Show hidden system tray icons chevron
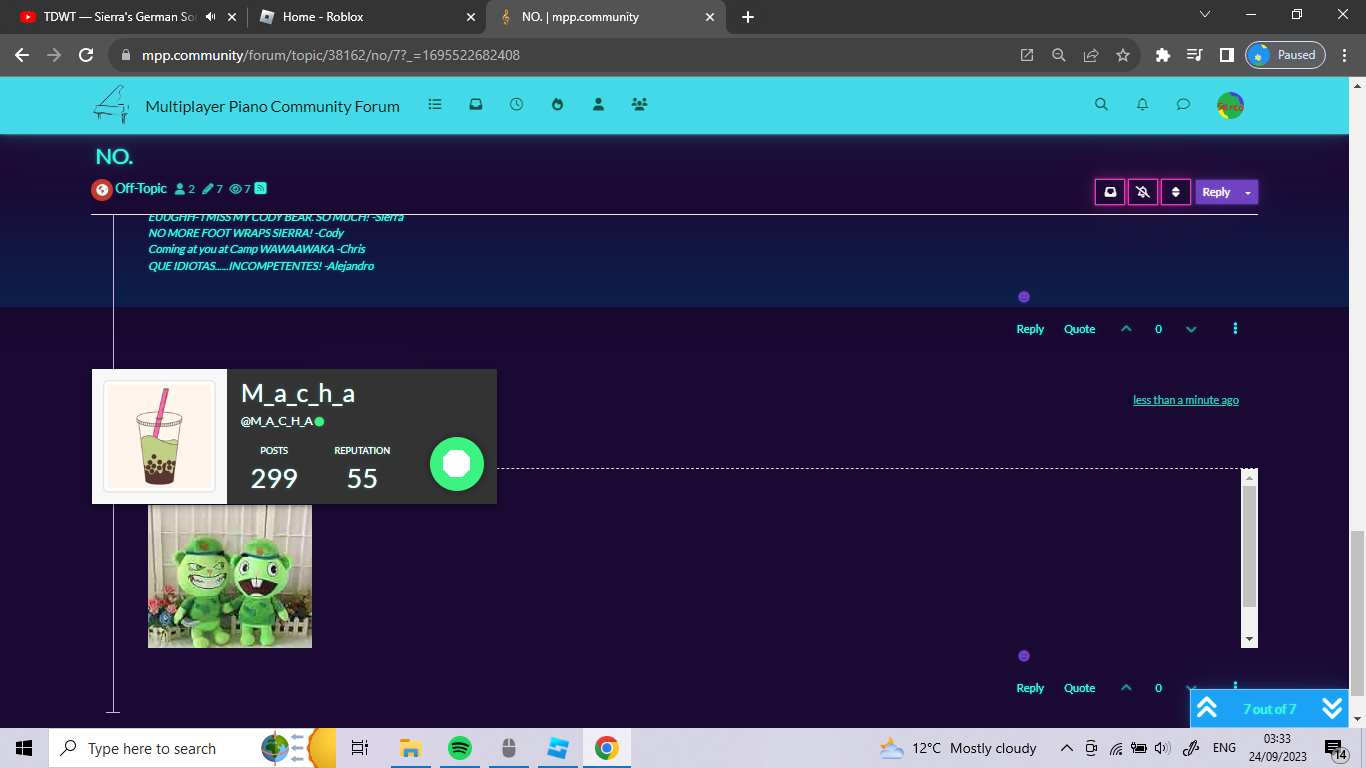This screenshot has width=1366, height=768. coord(1066,748)
